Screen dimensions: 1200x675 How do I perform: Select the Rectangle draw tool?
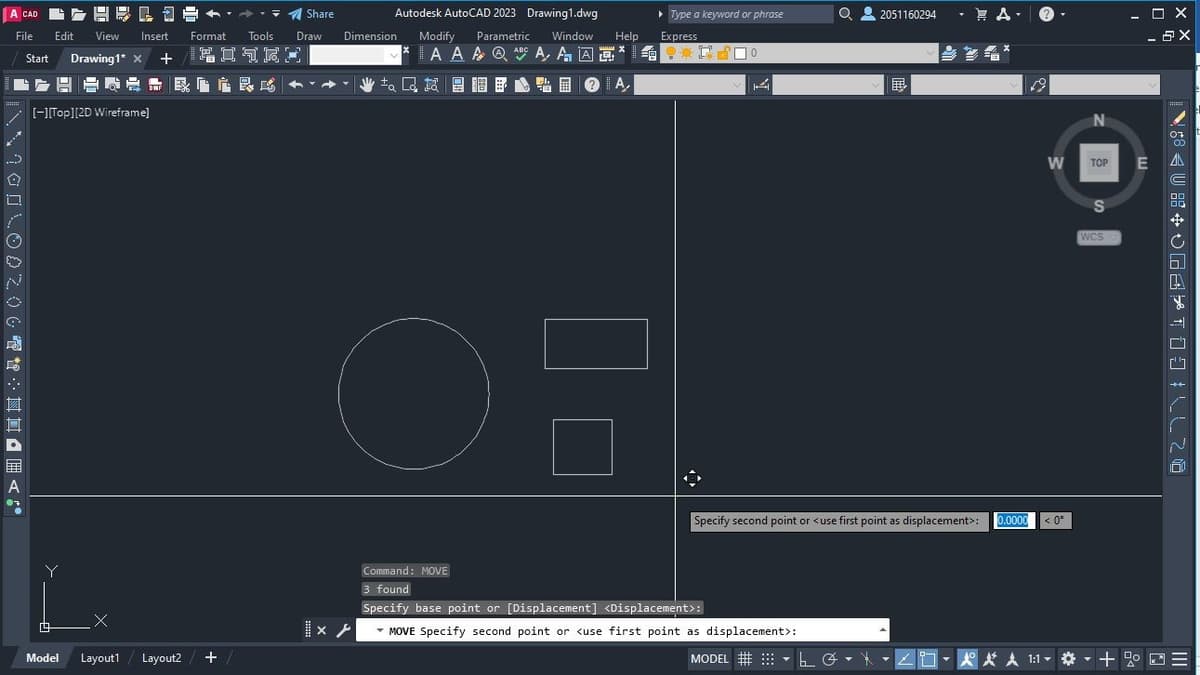point(14,200)
